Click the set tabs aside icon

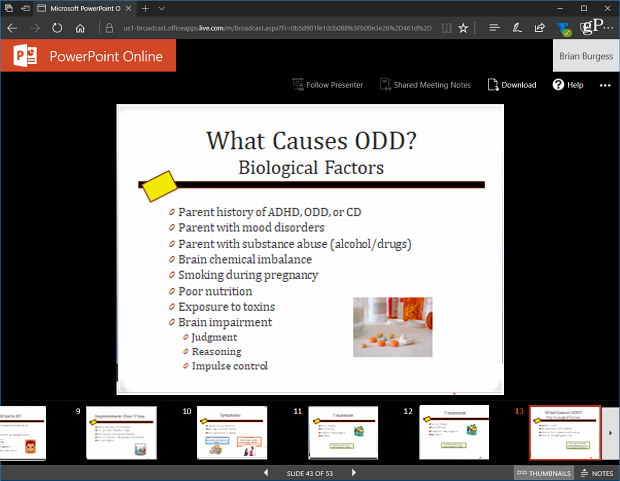click(25, 8)
